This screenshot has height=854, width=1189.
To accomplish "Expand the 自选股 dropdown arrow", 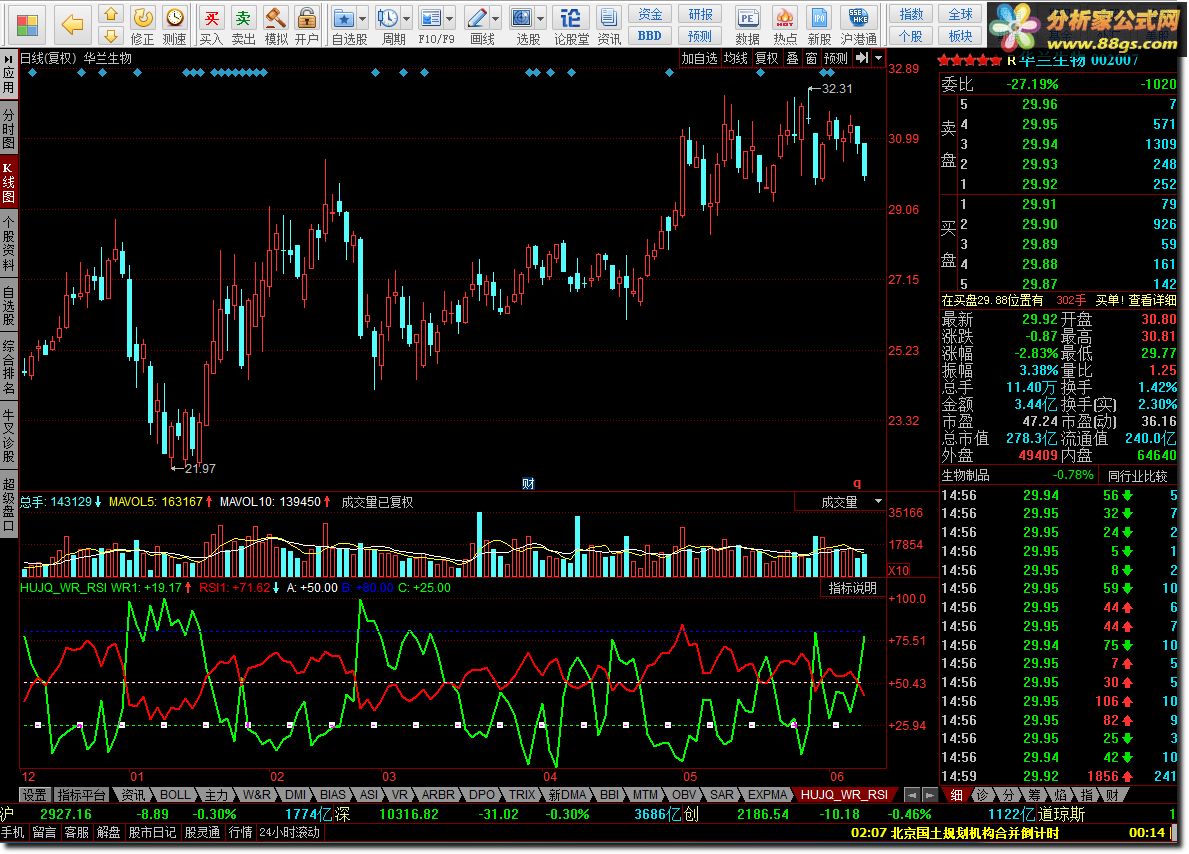I will click(362, 17).
